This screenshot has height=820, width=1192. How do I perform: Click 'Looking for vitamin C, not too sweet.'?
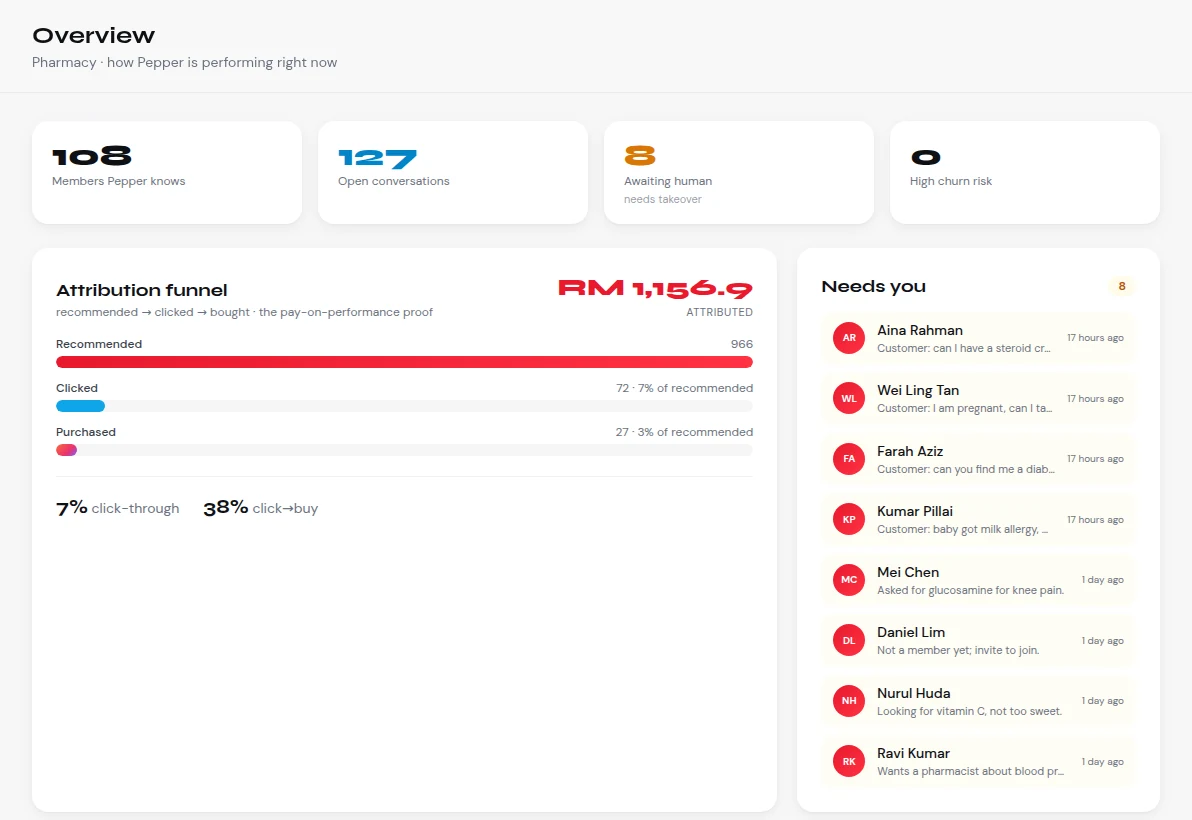pos(969,711)
